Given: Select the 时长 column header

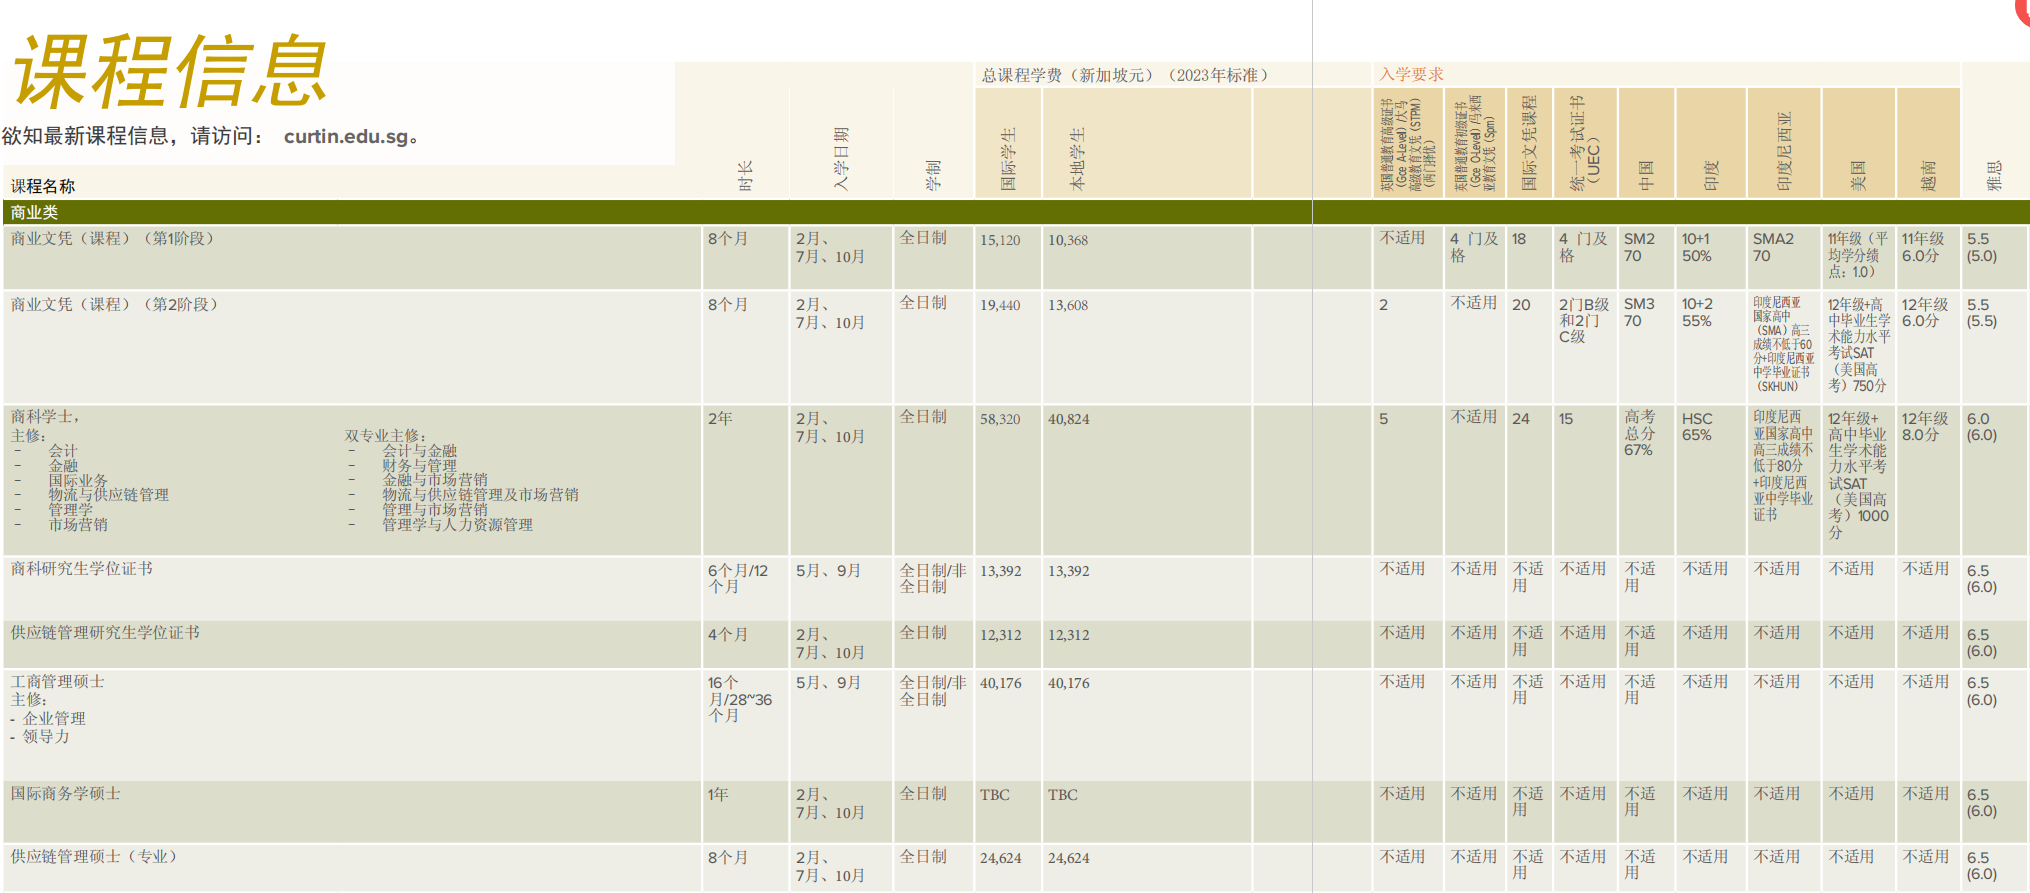Looking at the screenshot, I should click(x=745, y=176).
